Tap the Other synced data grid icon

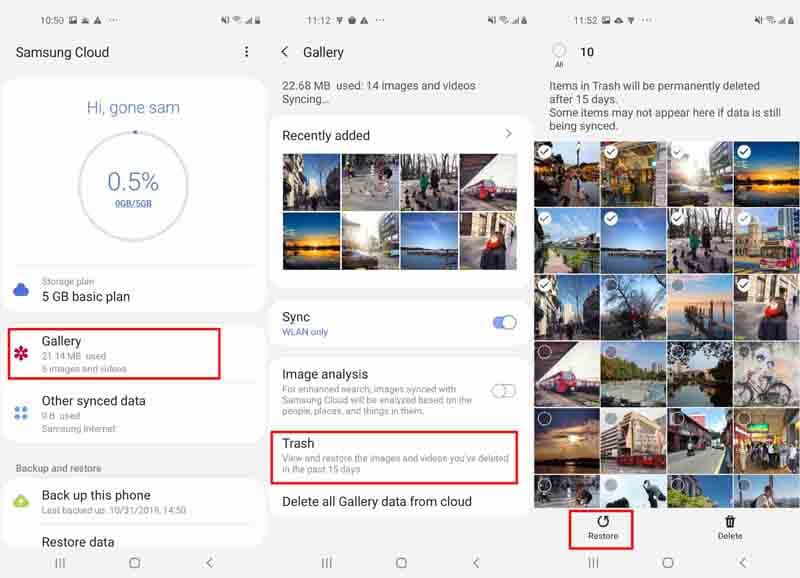point(22,413)
